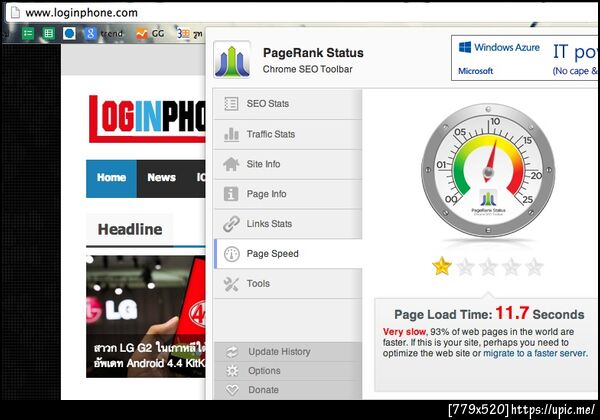
Task: Open the Tools menu item
Action: pyautogui.click(x=287, y=283)
